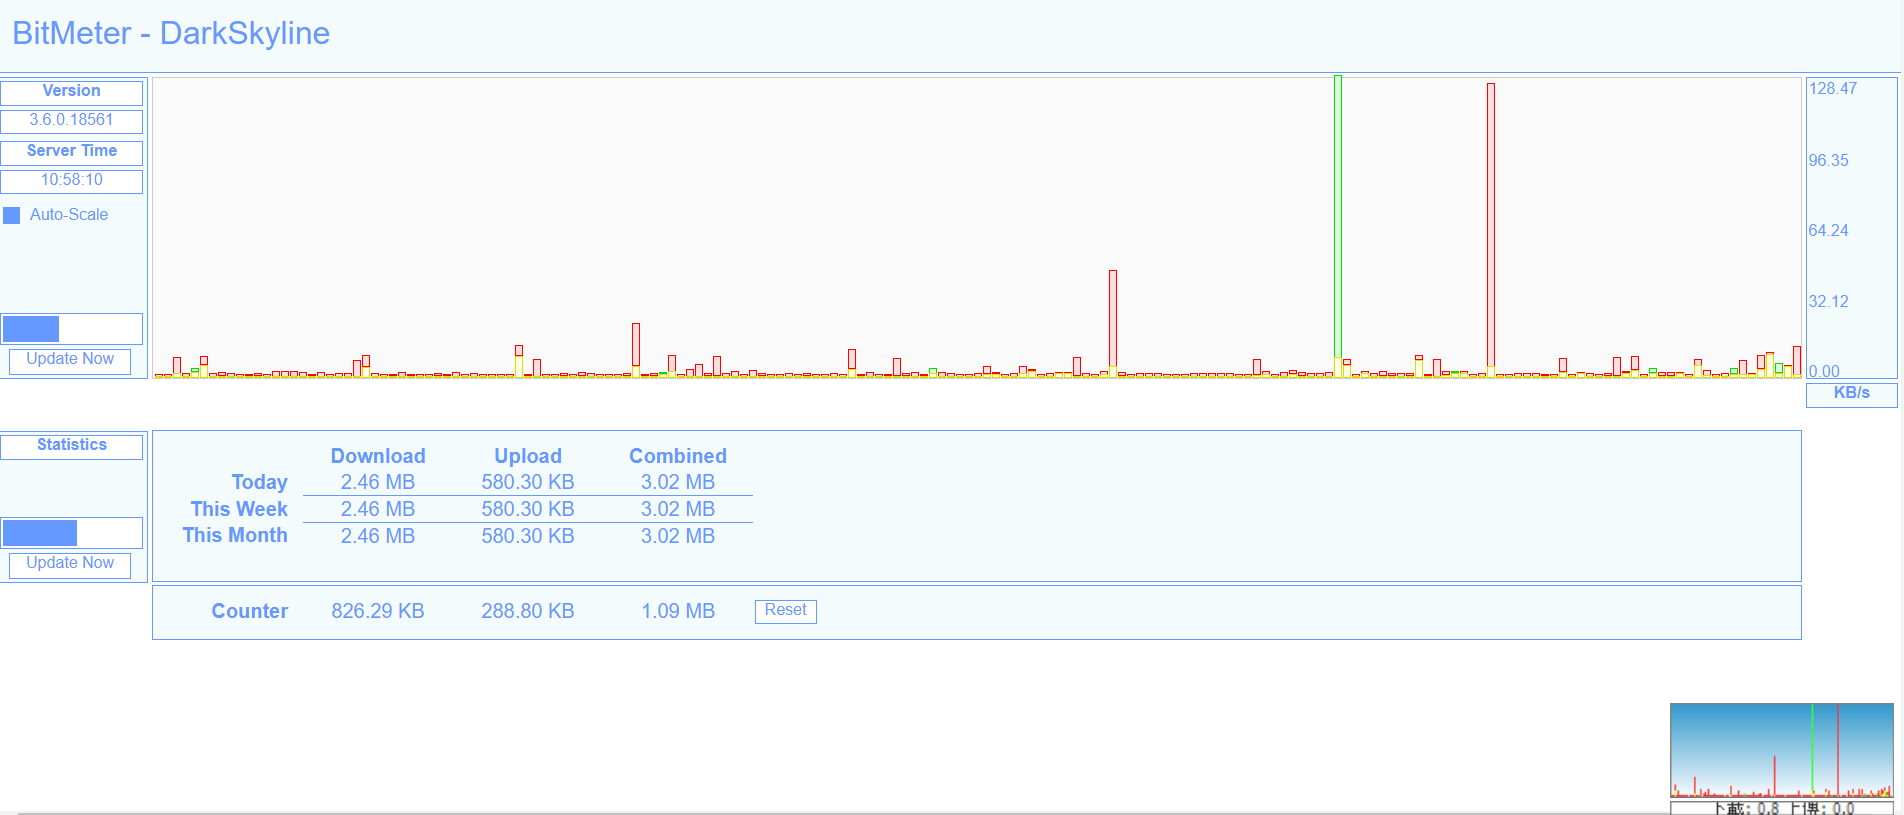This screenshot has height=815, width=1904.
Task: Select the Statistics panel header
Action: point(72,446)
